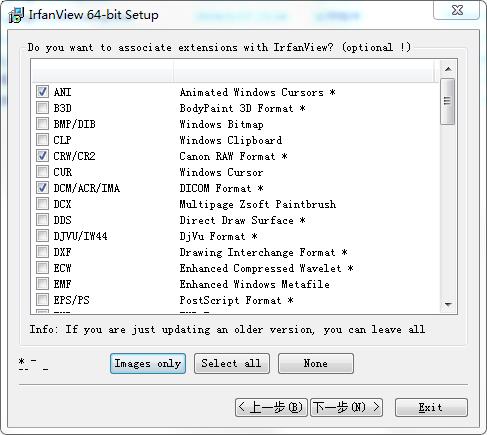The image size is (487, 435).
Task: Click the vertical scrollbar thumb
Action: [x=447, y=101]
